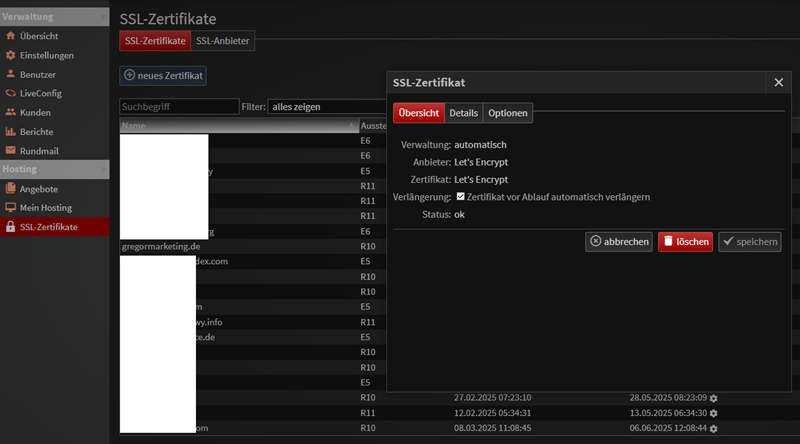Viewport: 800px width, 444px height.
Task: Click the neues Zertifikat button
Action: click(x=163, y=76)
